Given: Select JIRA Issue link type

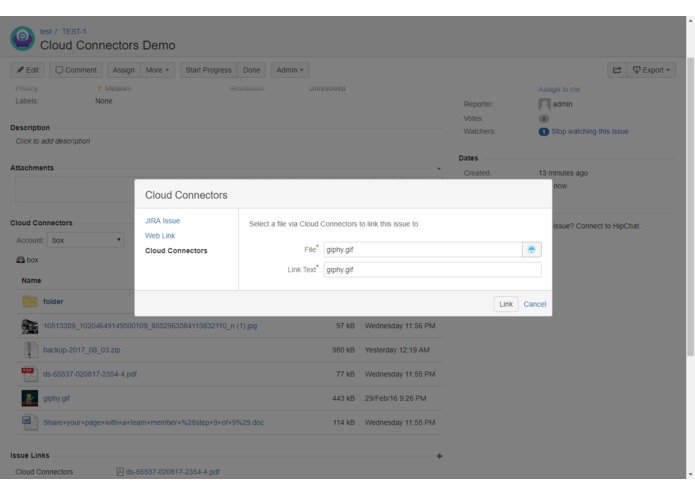Looking at the screenshot, I should coord(162,221).
